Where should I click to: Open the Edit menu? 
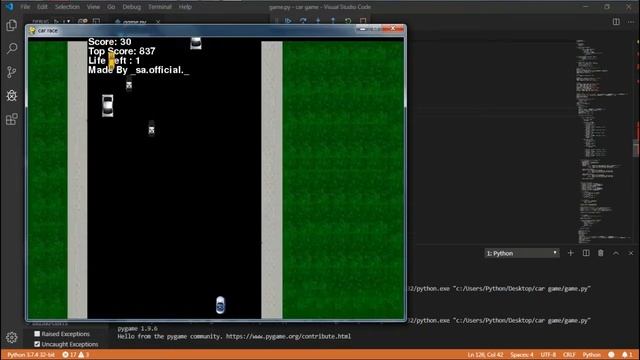point(42,7)
